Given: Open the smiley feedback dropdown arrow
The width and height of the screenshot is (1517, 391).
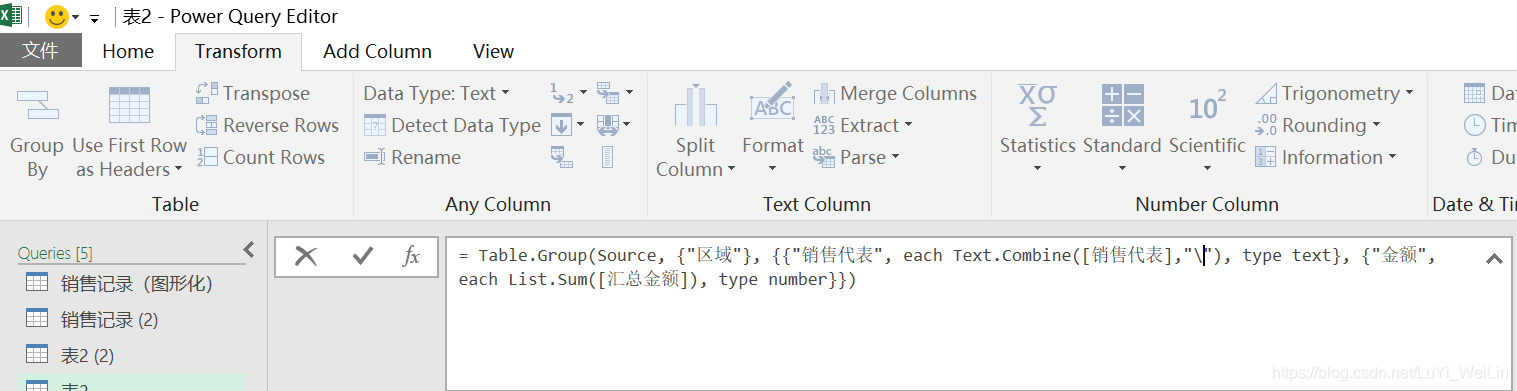Looking at the screenshot, I should (76, 18).
